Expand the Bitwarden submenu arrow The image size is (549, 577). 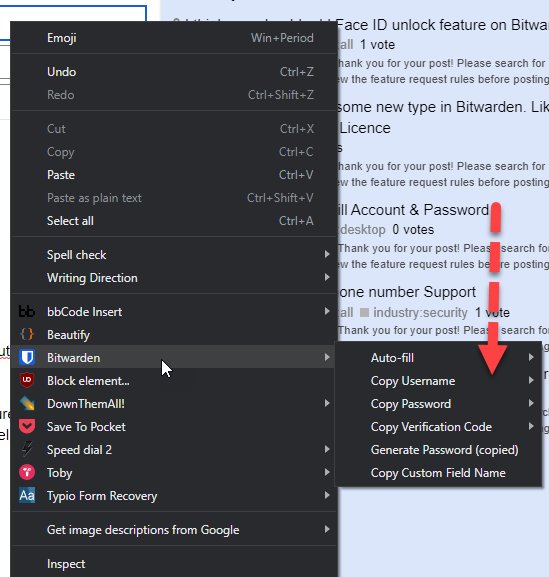point(327,357)
